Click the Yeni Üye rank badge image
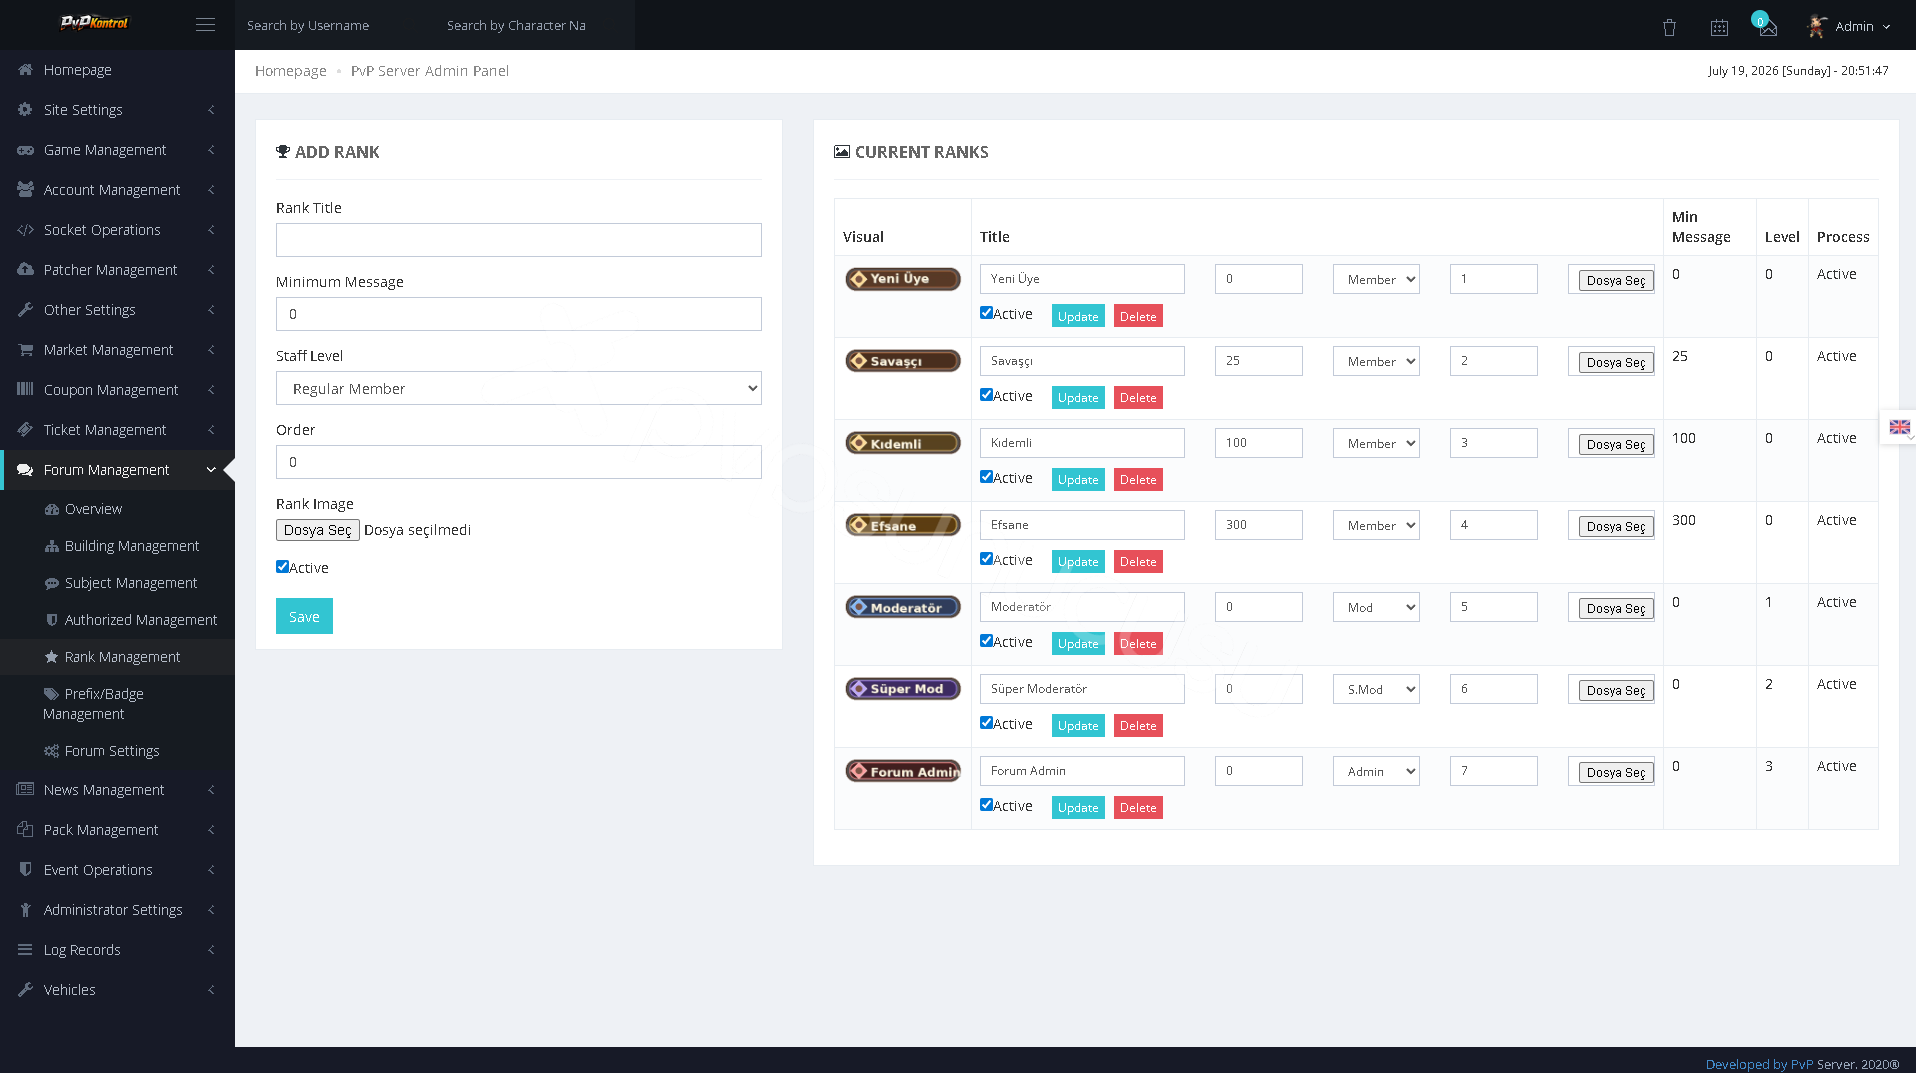The width and height of the screenshot is (1916, 1073). point(903,279)
